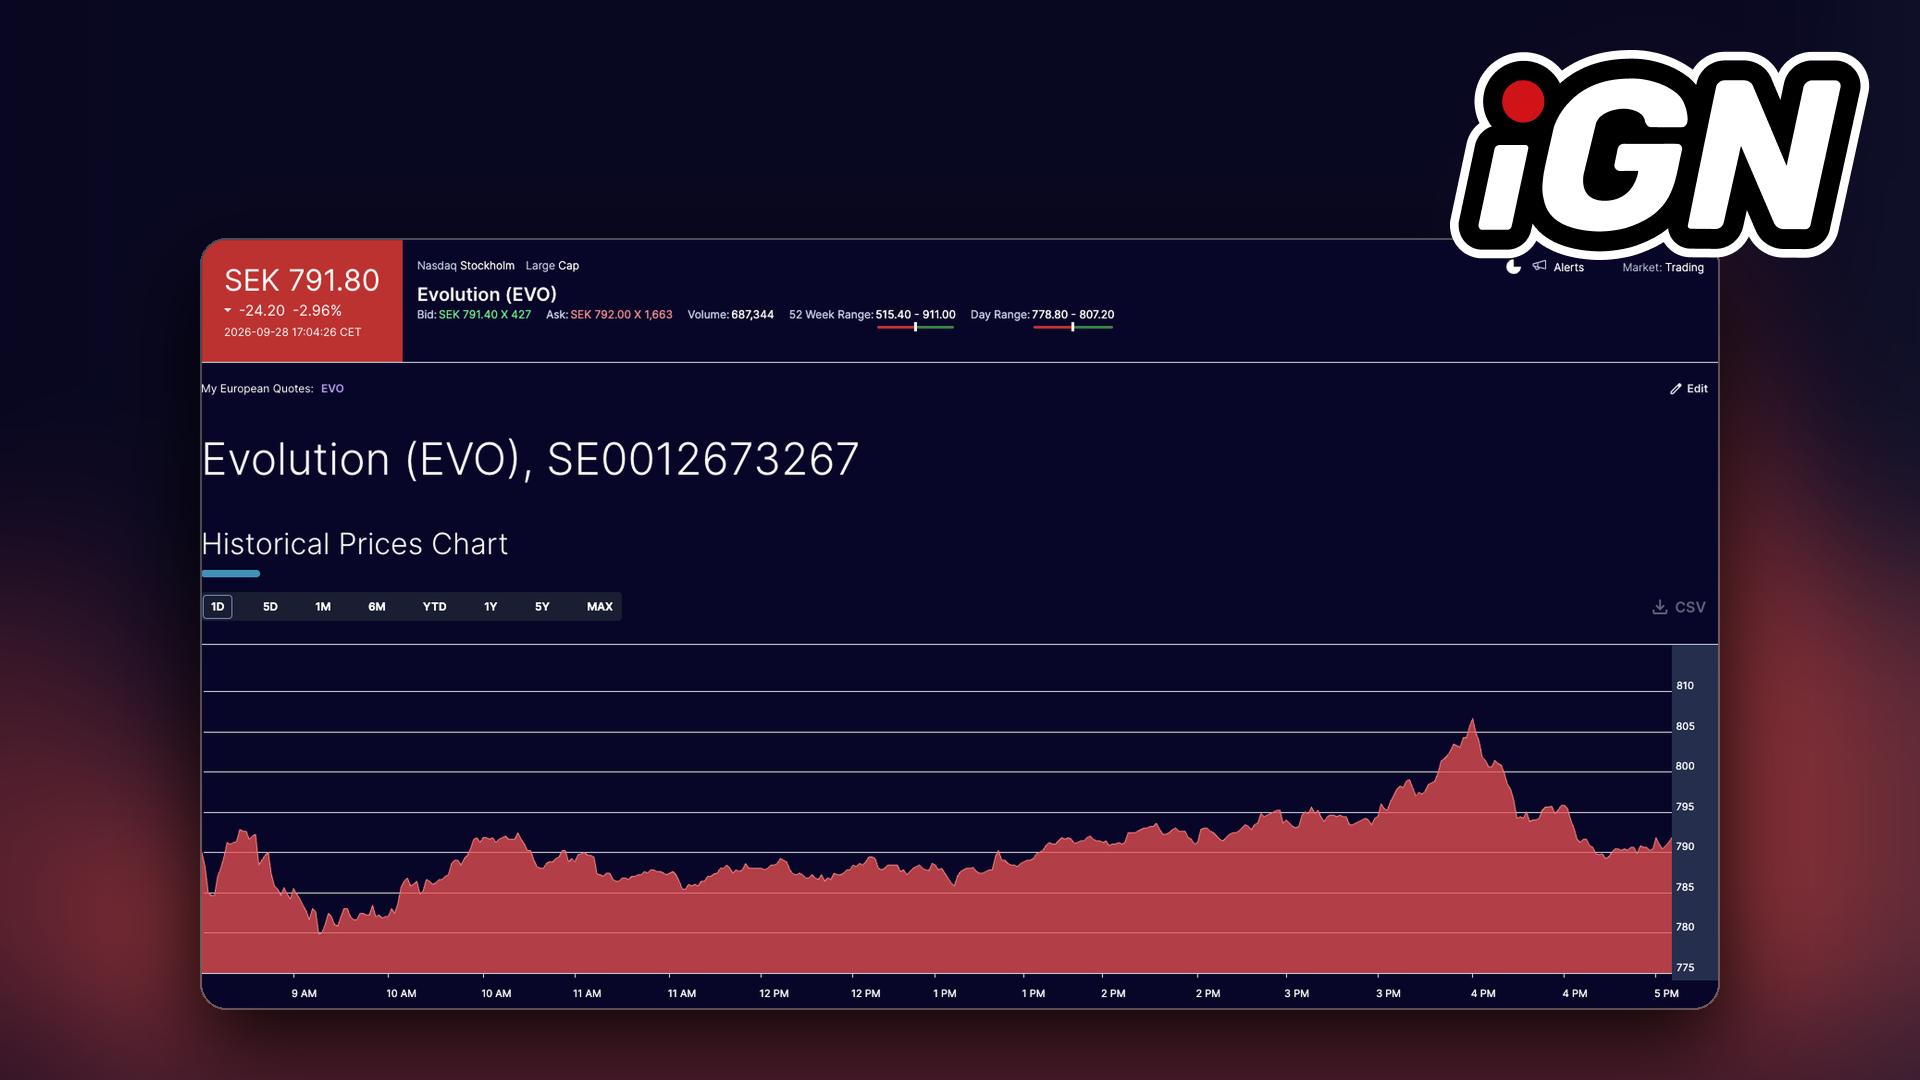The height and width of the screenshot is (1080, 1920).
Task: Click the 4 PM price peak on chart
Action: (x=1472, y=722)
